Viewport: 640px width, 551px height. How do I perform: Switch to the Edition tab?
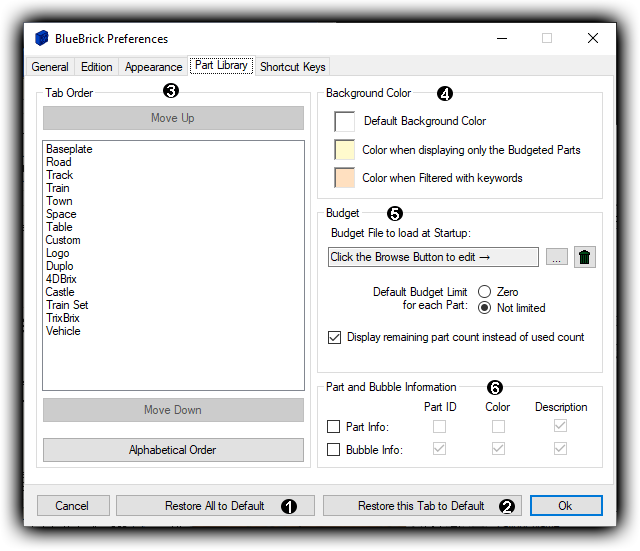tap(97, 67)
